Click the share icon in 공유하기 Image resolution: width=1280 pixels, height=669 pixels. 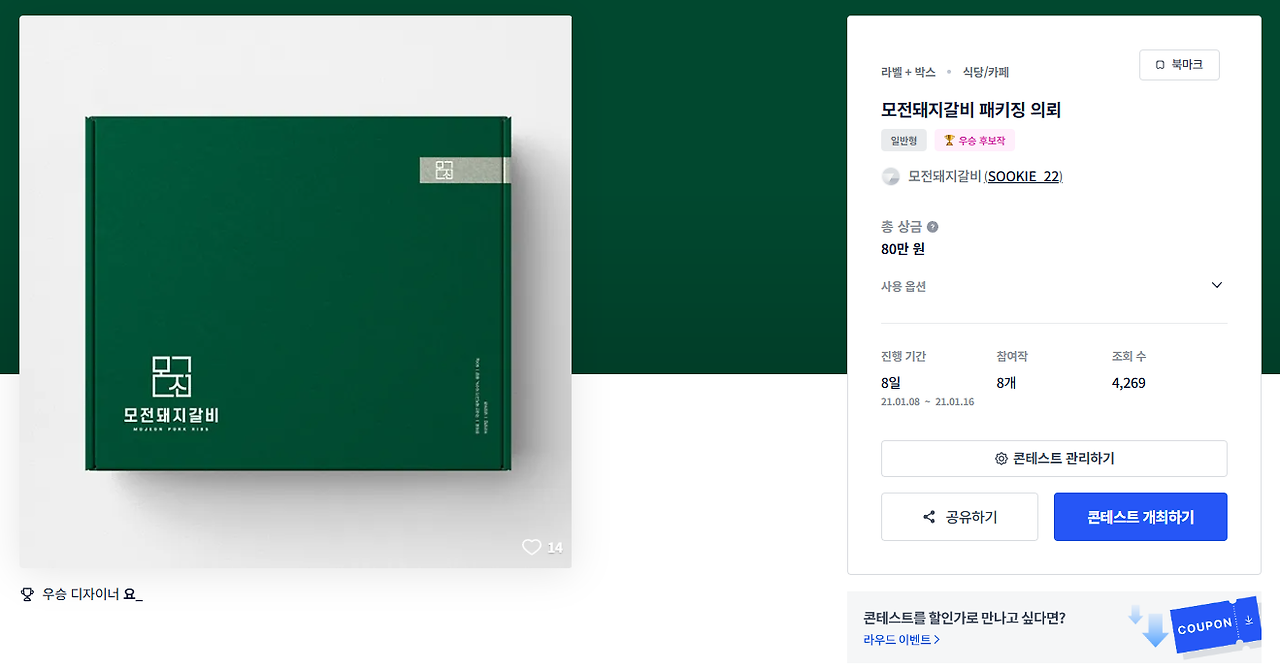point(929,517)
